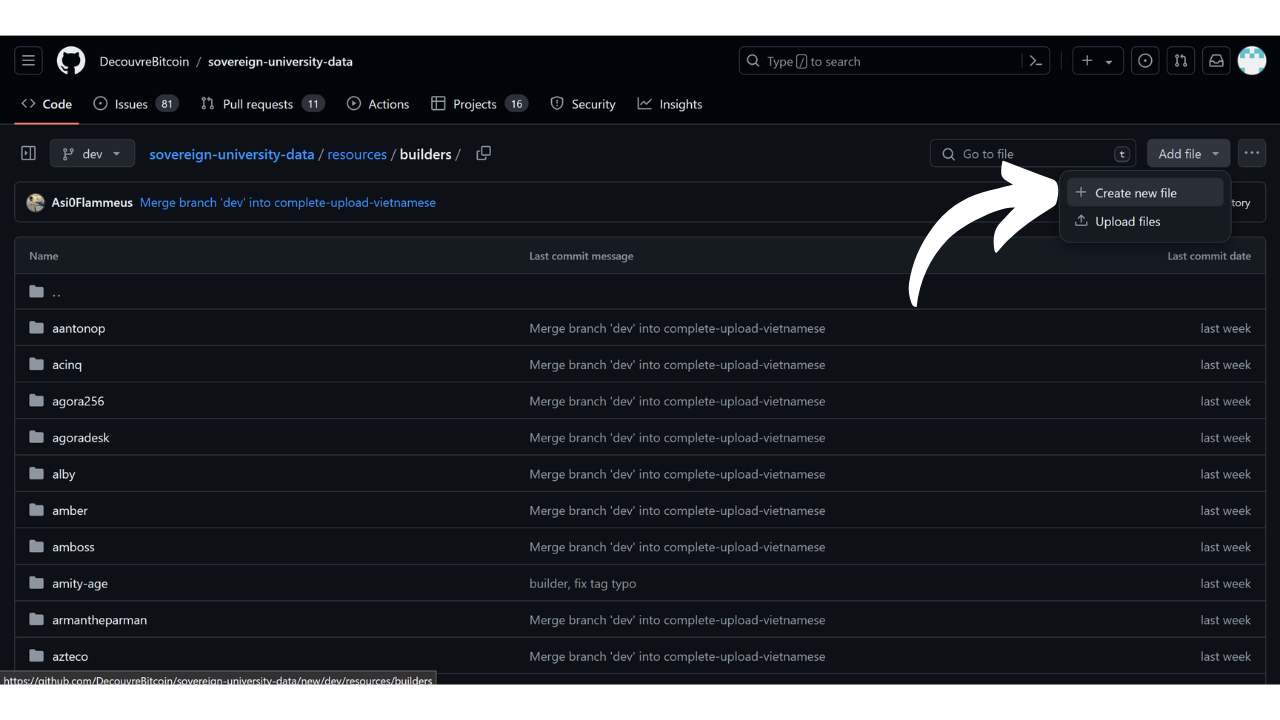Screen dimensions: 1280x720
Task: Open the command palette icon
Action: click(x=1037, y=61)
